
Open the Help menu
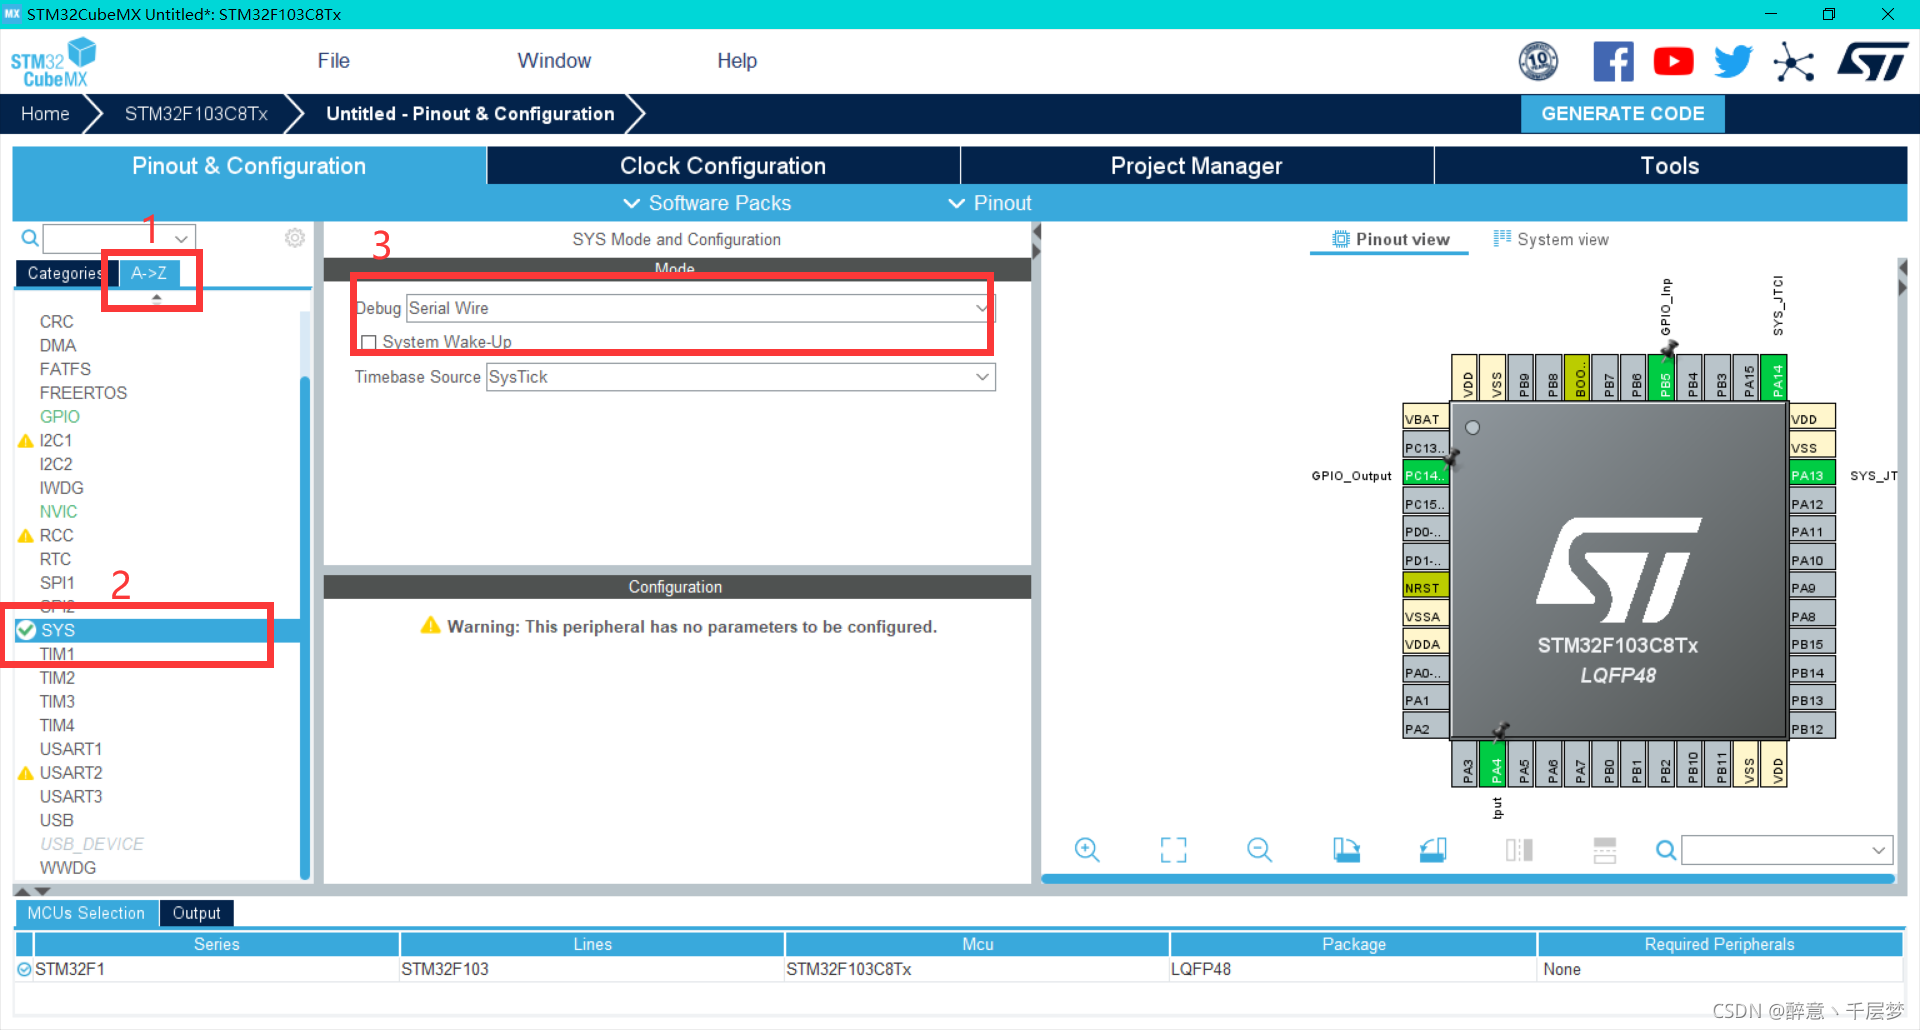point(737,61)
